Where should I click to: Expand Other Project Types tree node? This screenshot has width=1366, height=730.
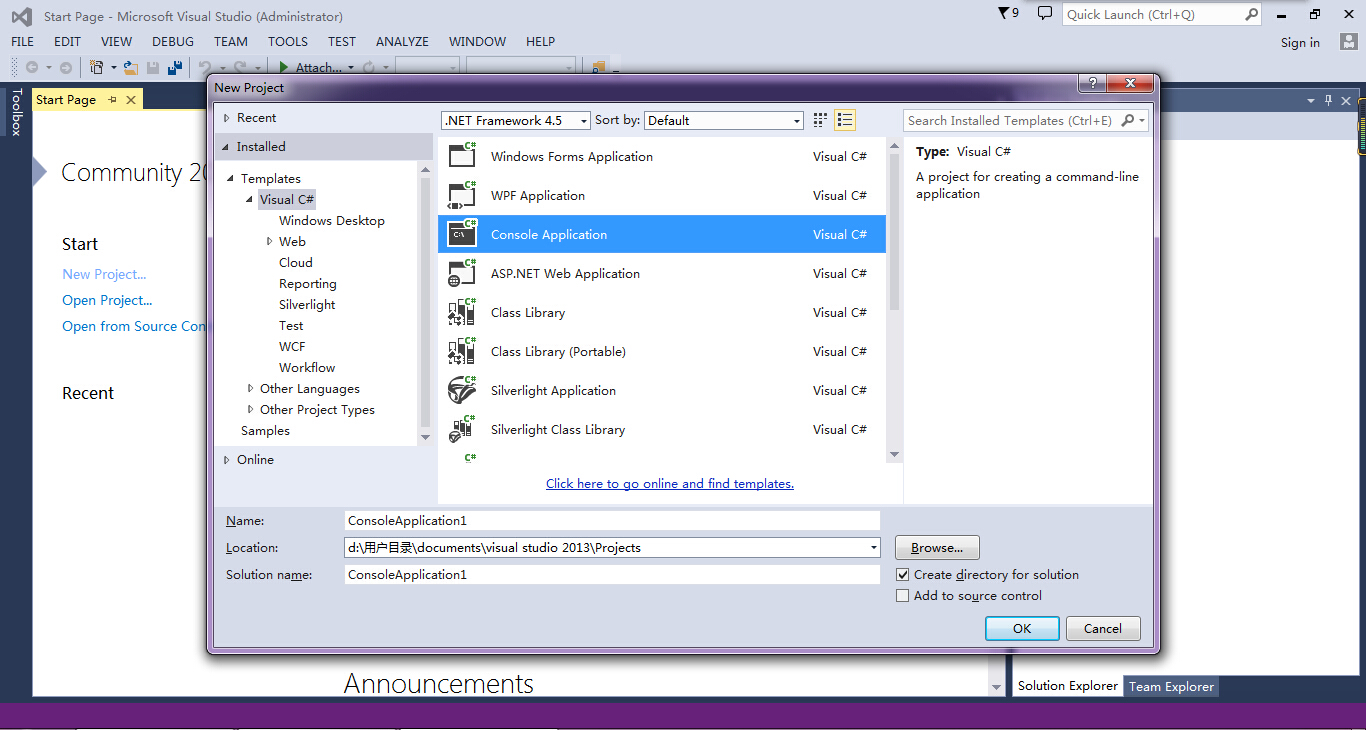251,410
